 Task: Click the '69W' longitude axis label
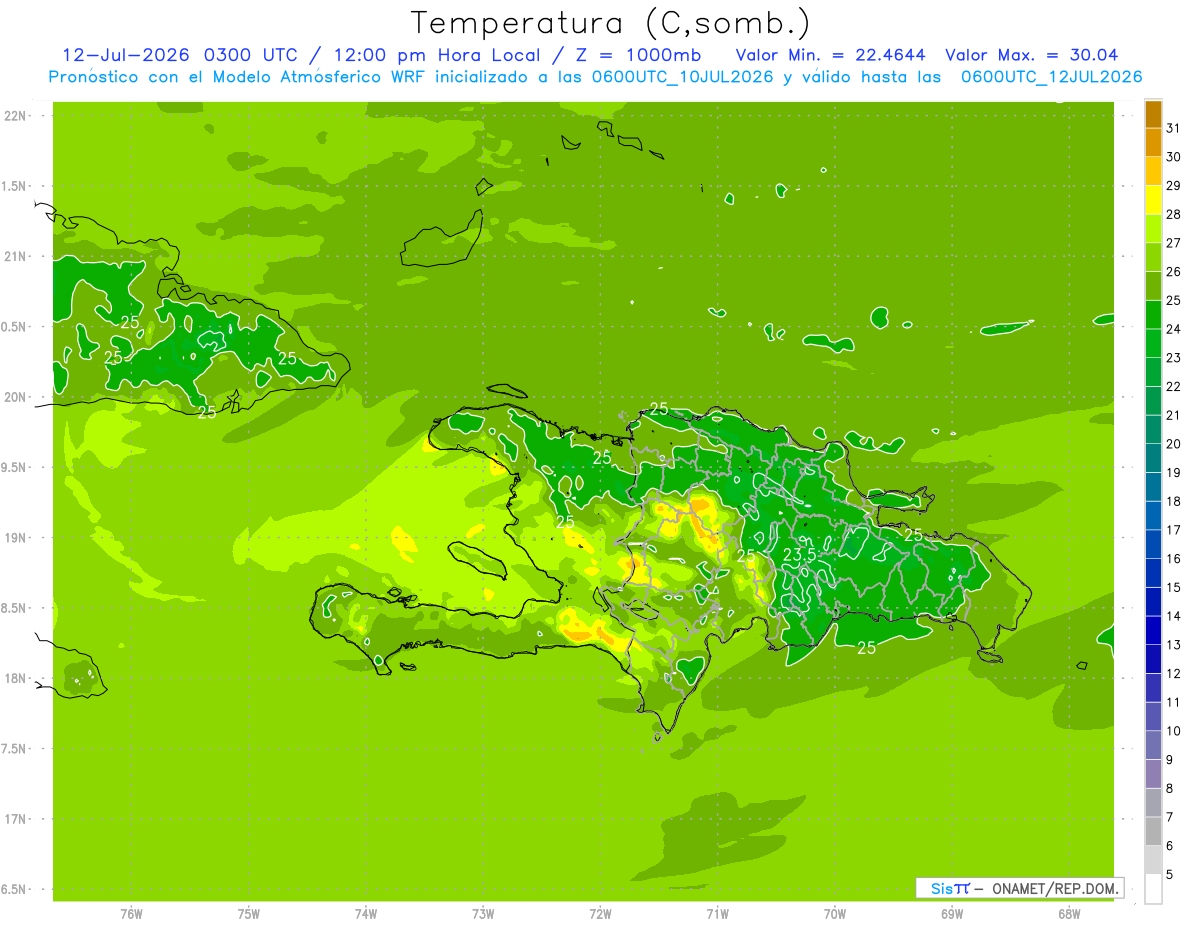(952, 914)
